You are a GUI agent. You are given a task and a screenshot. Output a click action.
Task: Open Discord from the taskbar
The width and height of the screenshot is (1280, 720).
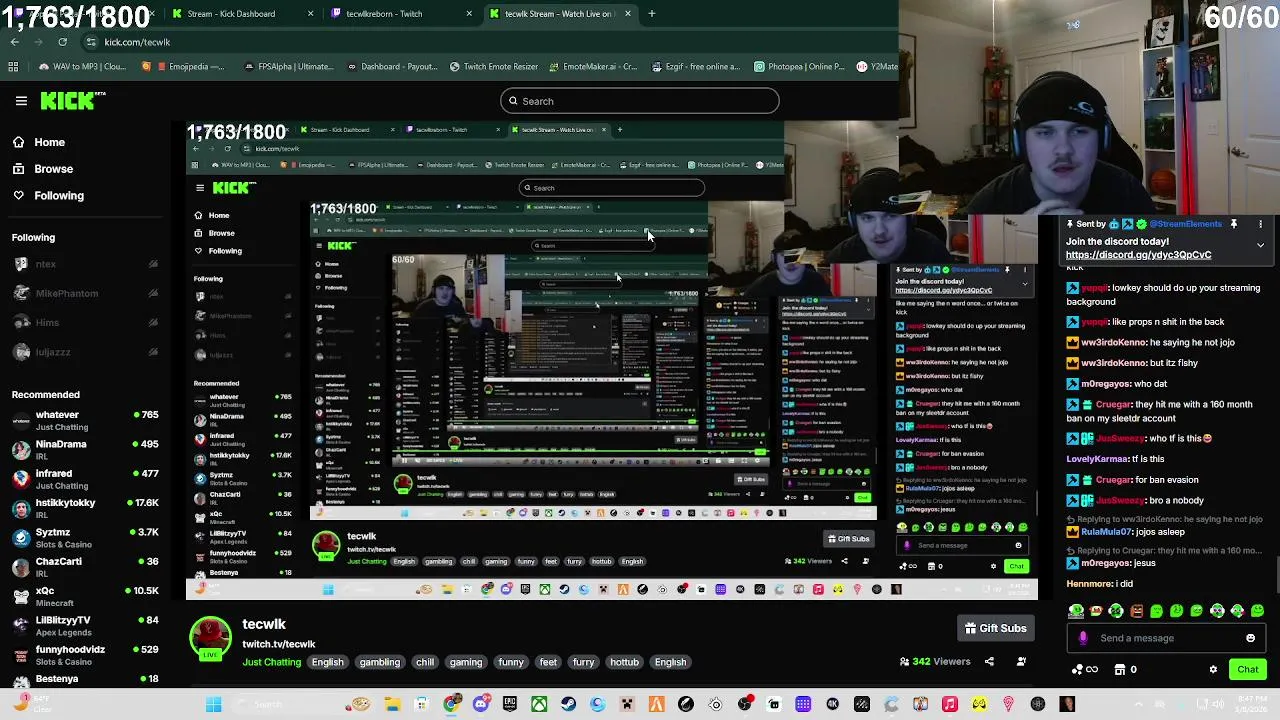pyautogui.click(x=481, y=705)
